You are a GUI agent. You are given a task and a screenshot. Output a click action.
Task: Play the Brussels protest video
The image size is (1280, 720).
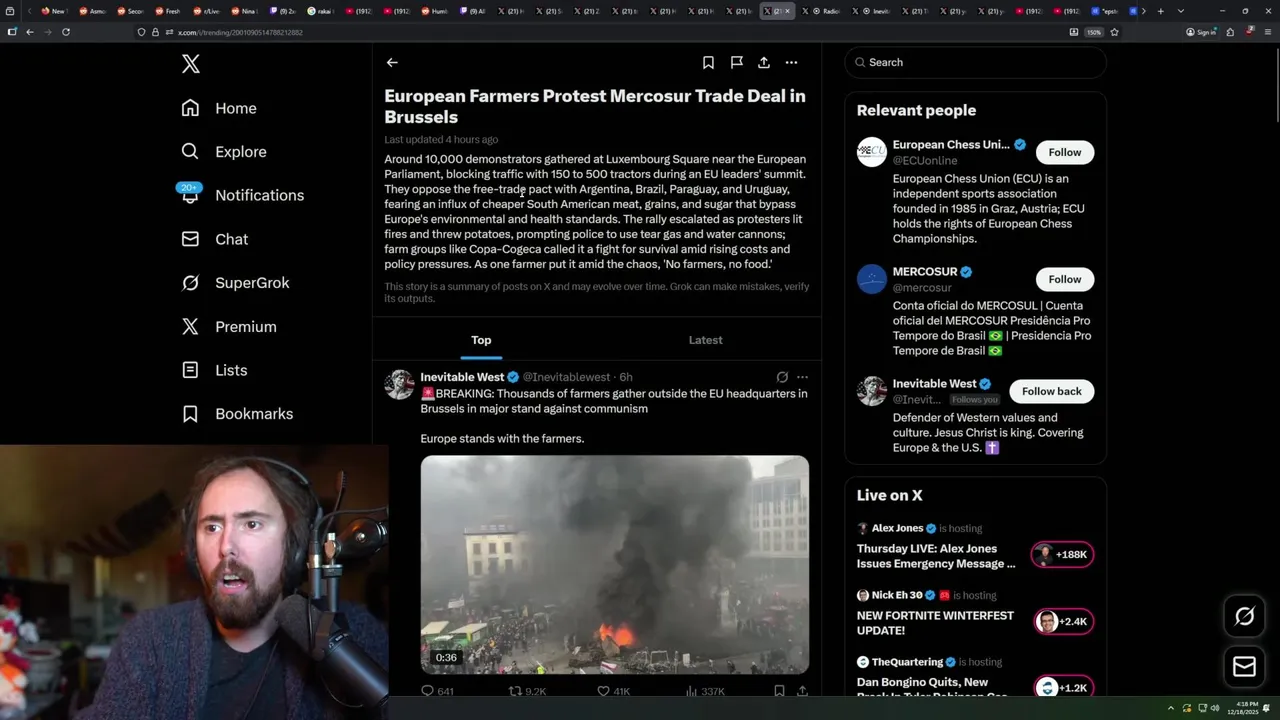point(614,565)
